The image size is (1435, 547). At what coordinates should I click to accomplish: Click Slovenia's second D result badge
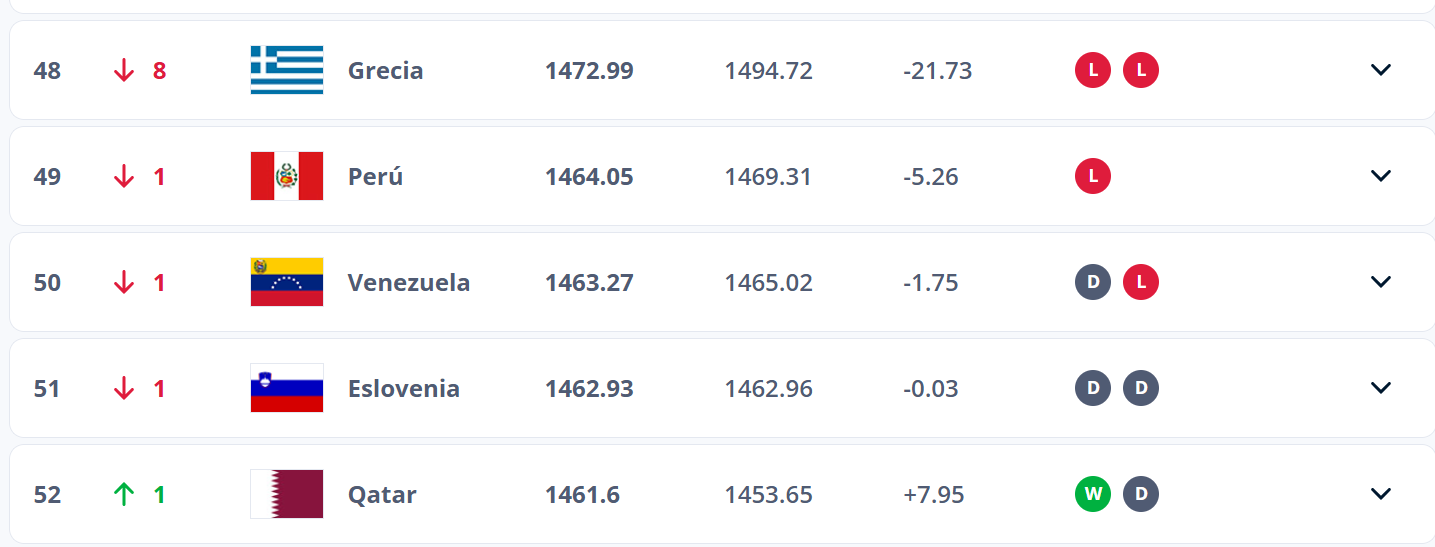pos(1141,388)
